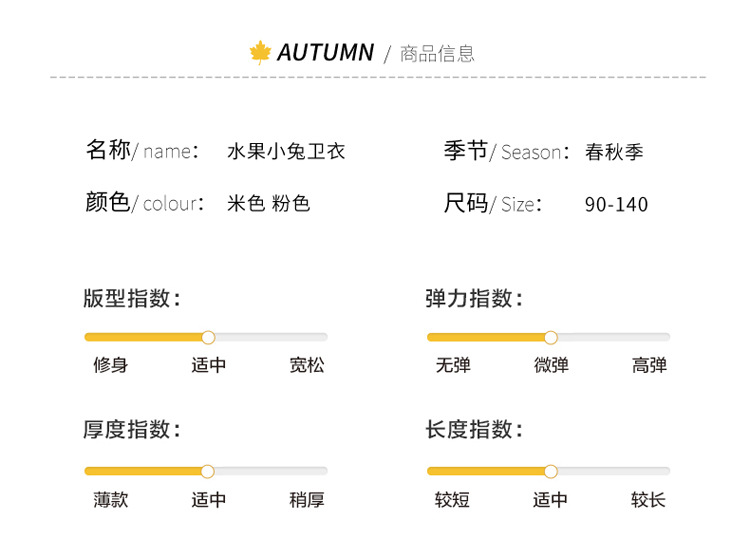The width and height of the screenshot is (750, 556).
Task: Click the colour value 米色 粉色
Action: (268, 204)
